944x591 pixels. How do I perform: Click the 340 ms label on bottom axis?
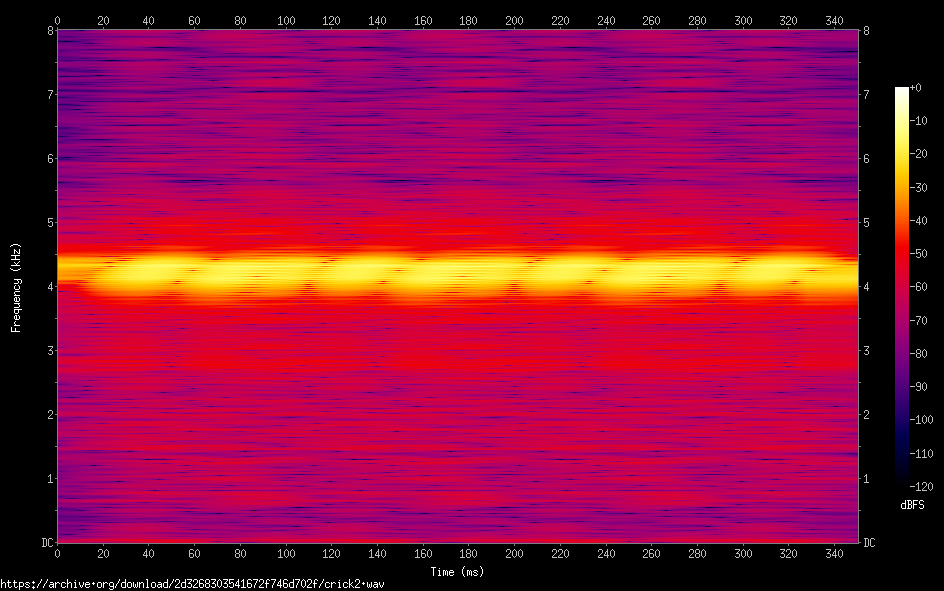(x=834, y=553)
